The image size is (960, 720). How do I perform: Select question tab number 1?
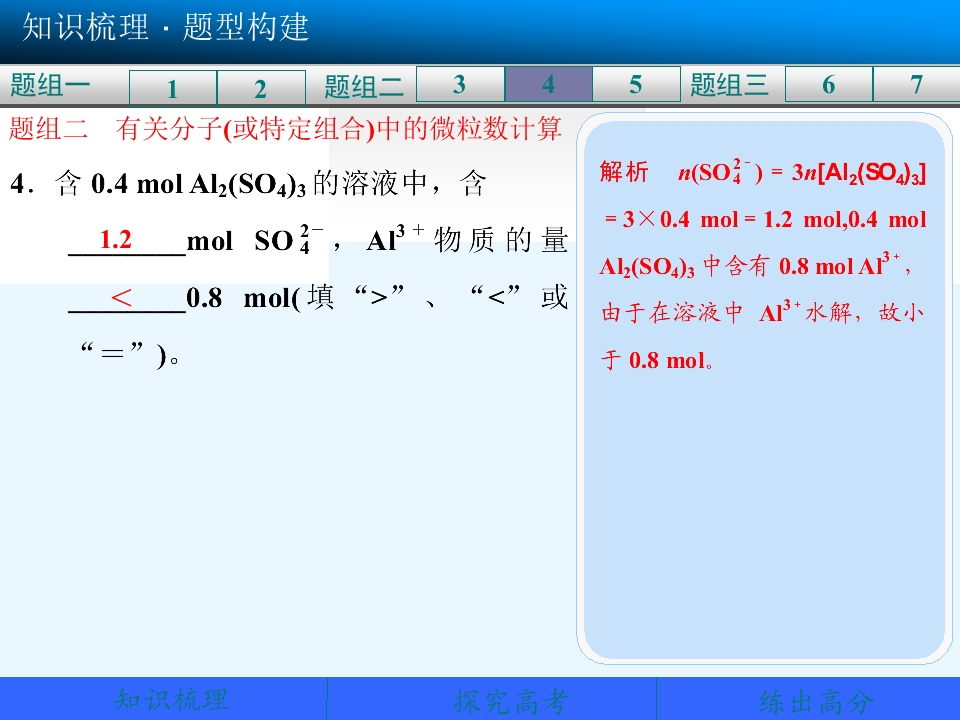[x=173, y=88]
